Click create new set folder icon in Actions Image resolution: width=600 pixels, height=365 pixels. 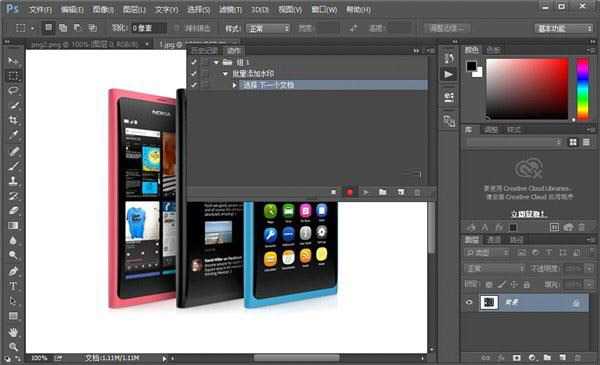pos(382,192)
